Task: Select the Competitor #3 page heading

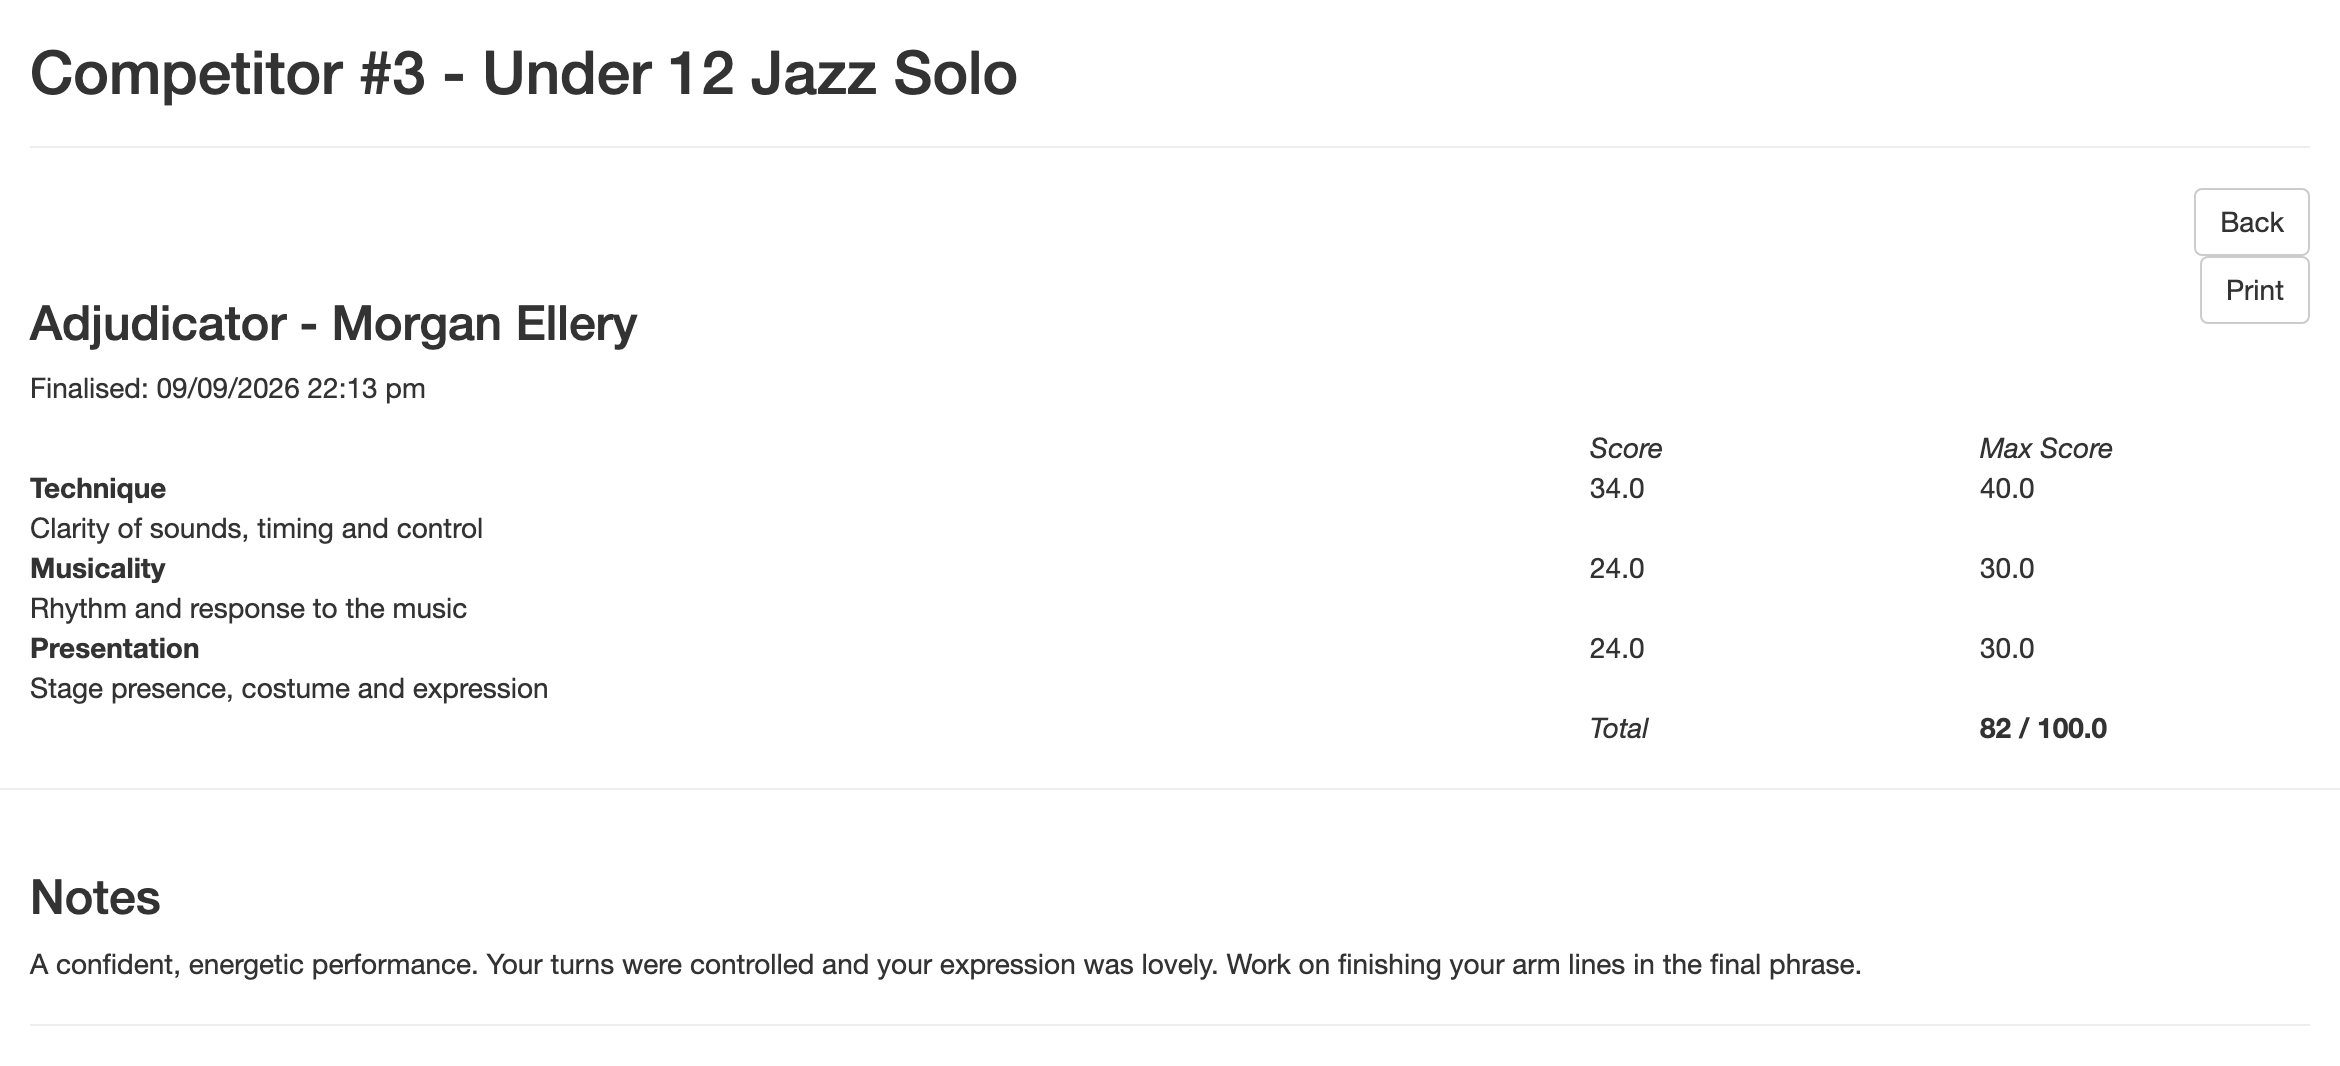Action: (523, 73)
